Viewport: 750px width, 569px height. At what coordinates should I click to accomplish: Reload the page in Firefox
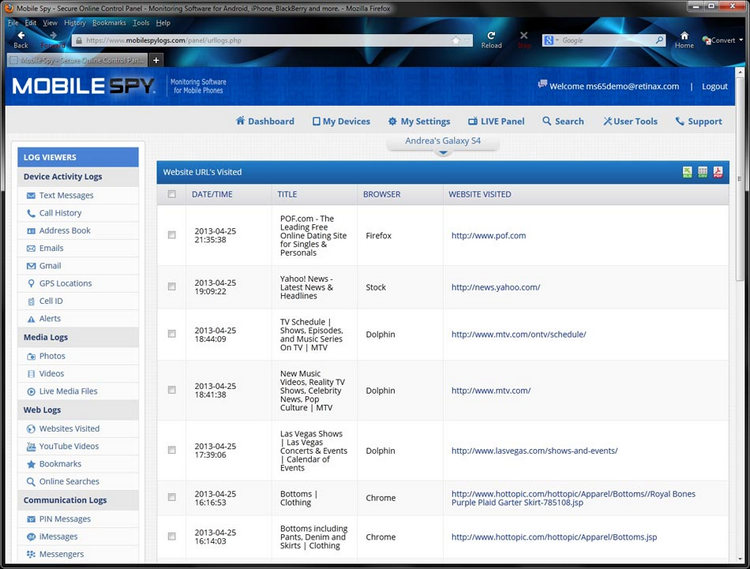point(491,40)
